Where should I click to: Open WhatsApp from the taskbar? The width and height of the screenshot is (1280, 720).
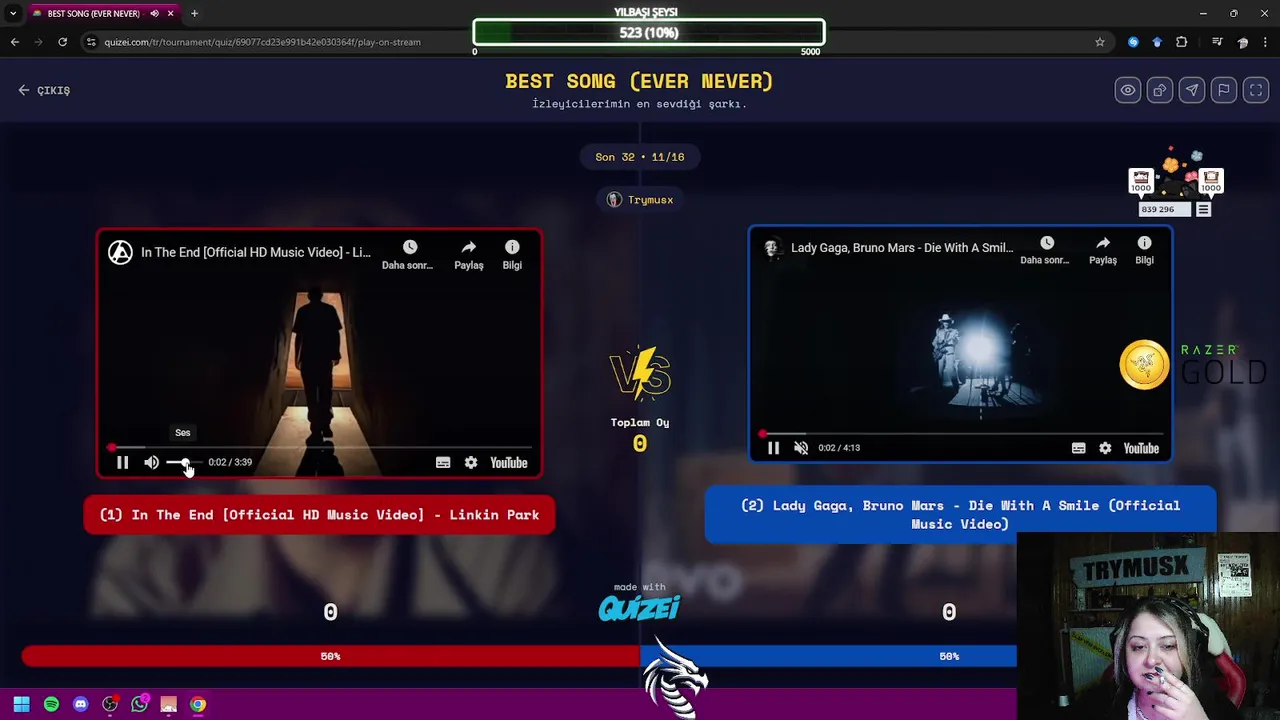coord(139,704)
